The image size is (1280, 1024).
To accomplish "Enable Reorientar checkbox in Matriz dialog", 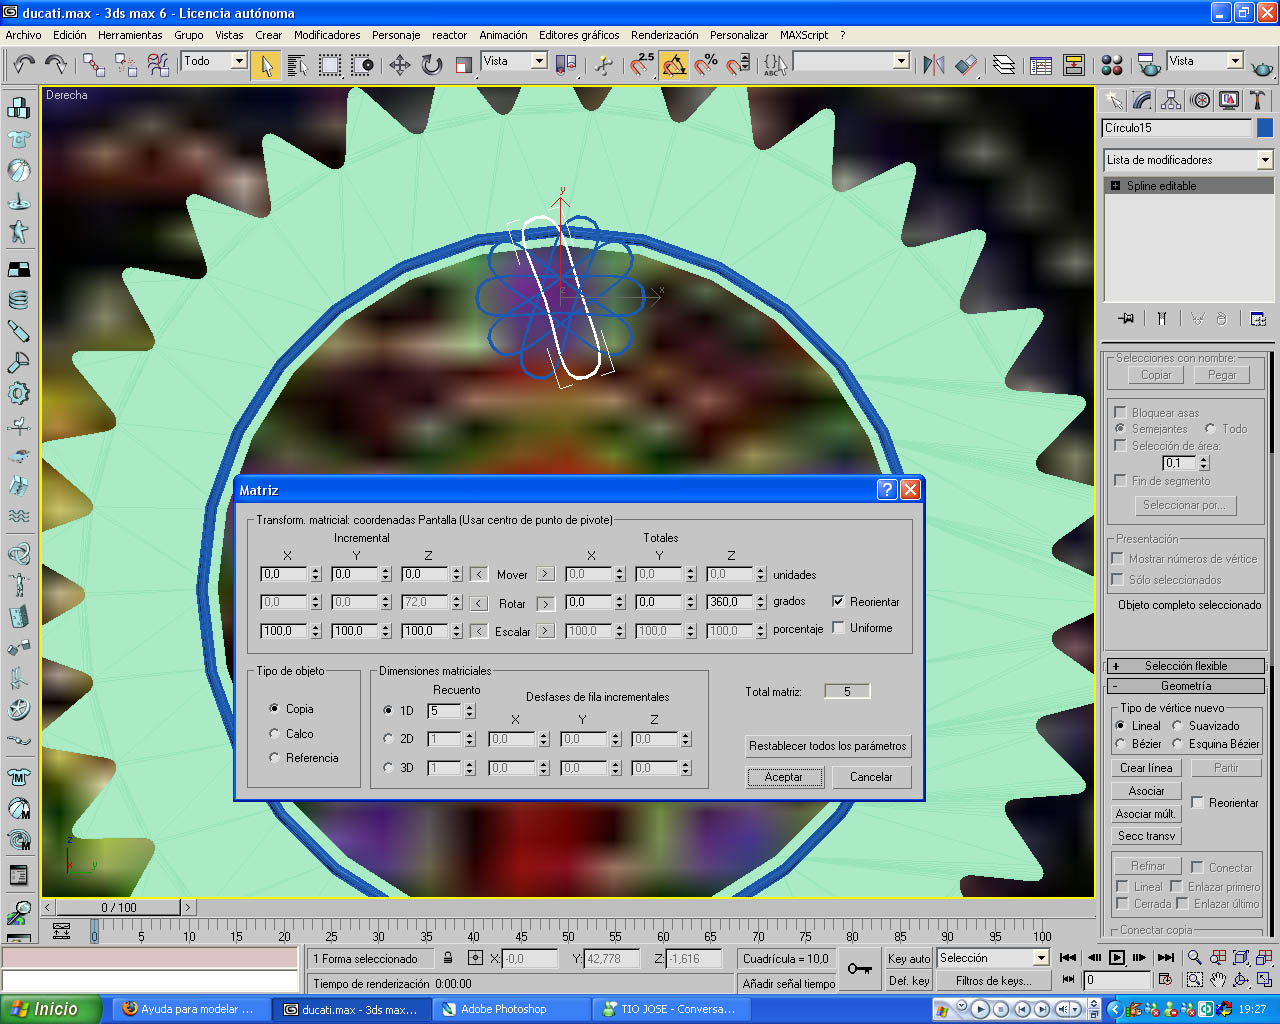I will point(838,601).
